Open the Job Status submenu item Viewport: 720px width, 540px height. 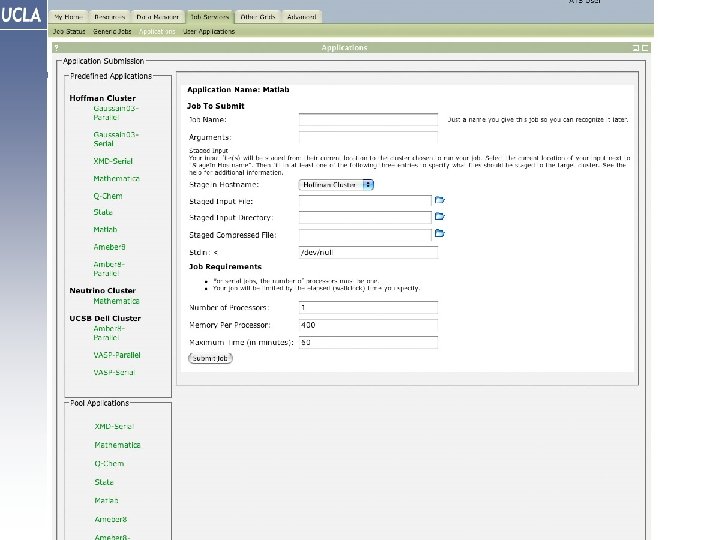(69, 32)
